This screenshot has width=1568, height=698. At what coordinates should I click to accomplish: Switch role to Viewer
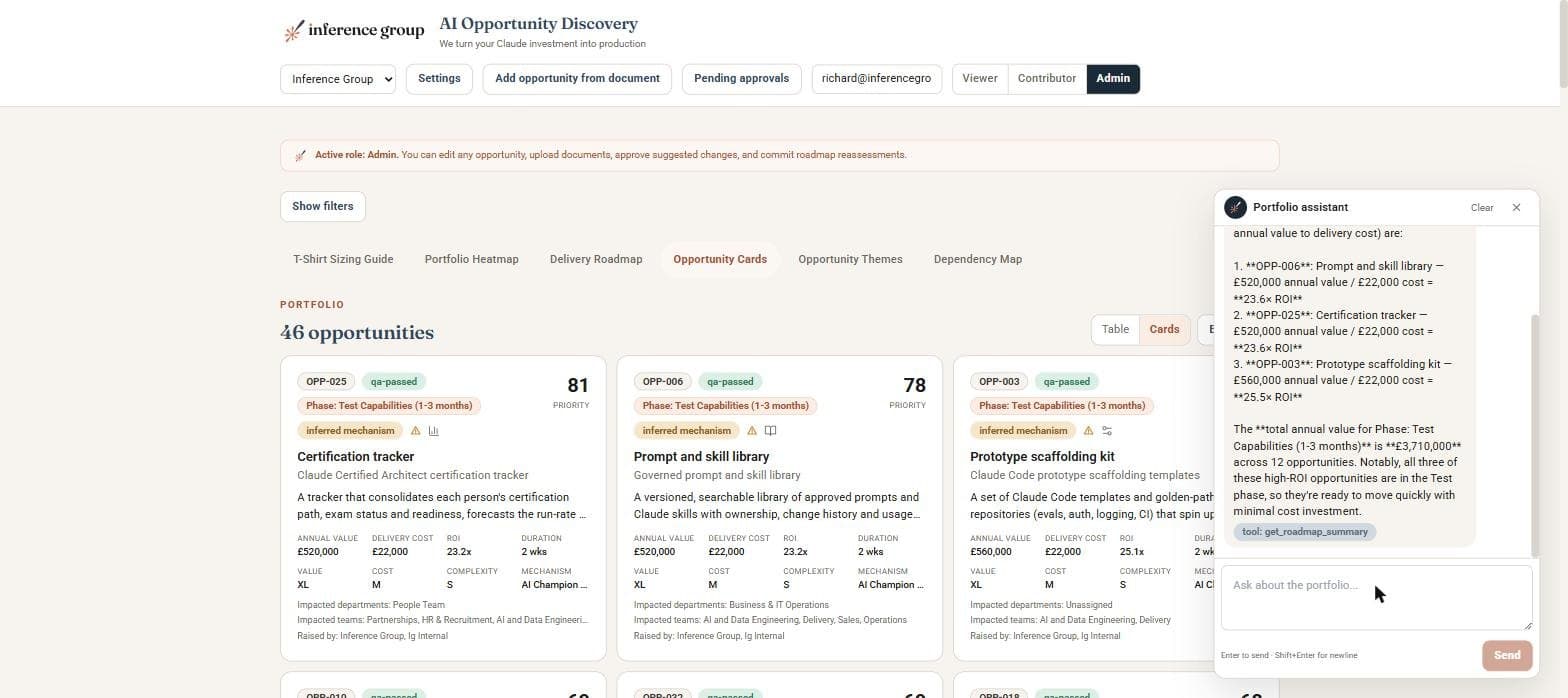(980, 78)
